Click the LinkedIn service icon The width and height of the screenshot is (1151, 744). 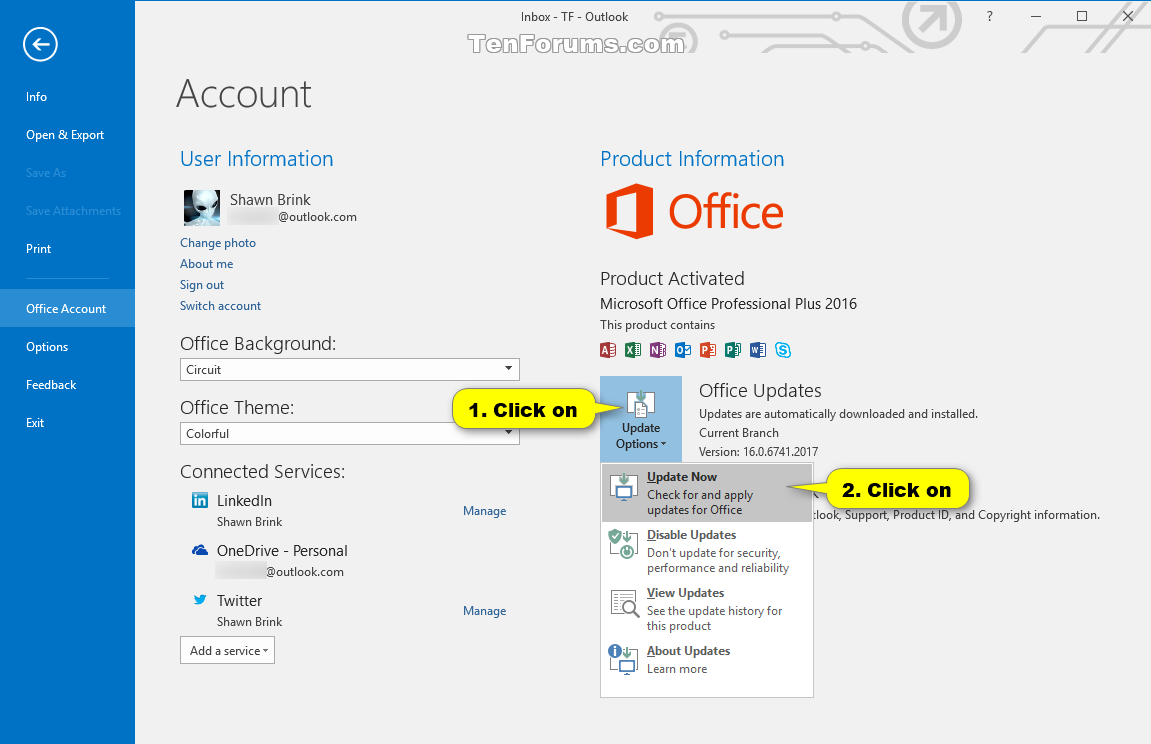click(x=200, y=500)
